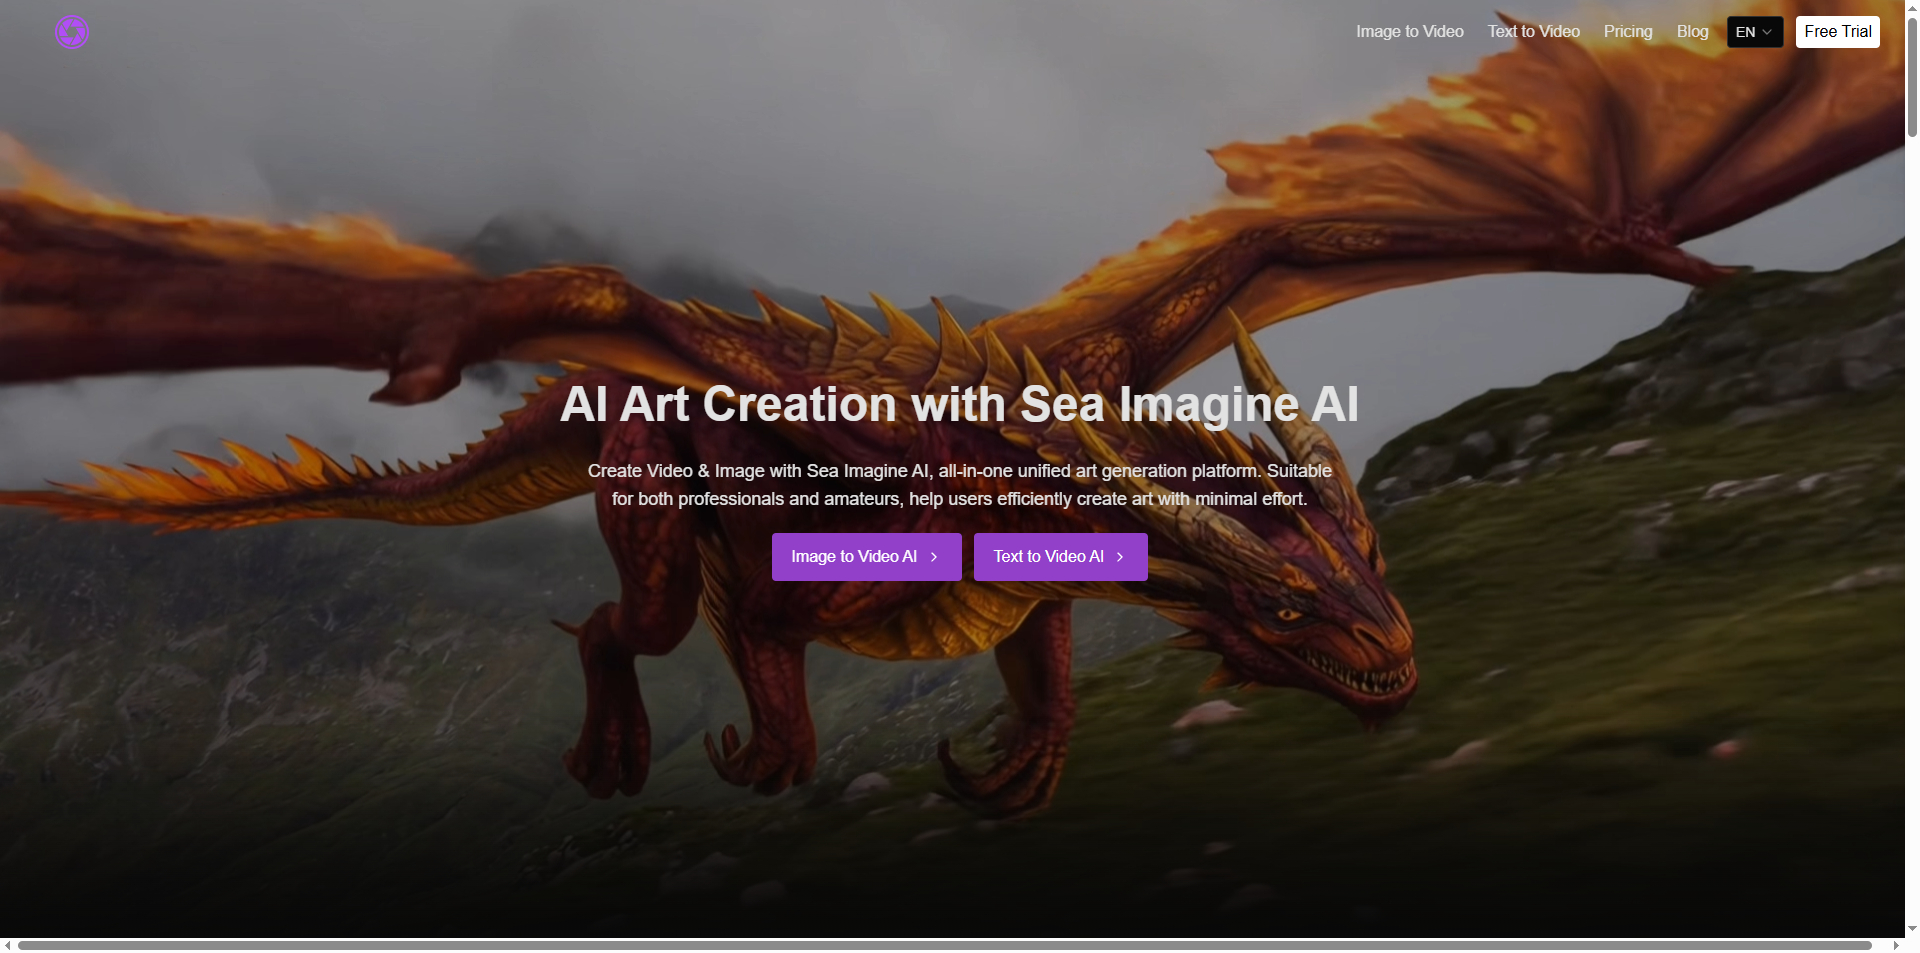Click the purple Image to Video AI button
The image size is (1920, 953).
pyautogui.click(x=867, y=557)
